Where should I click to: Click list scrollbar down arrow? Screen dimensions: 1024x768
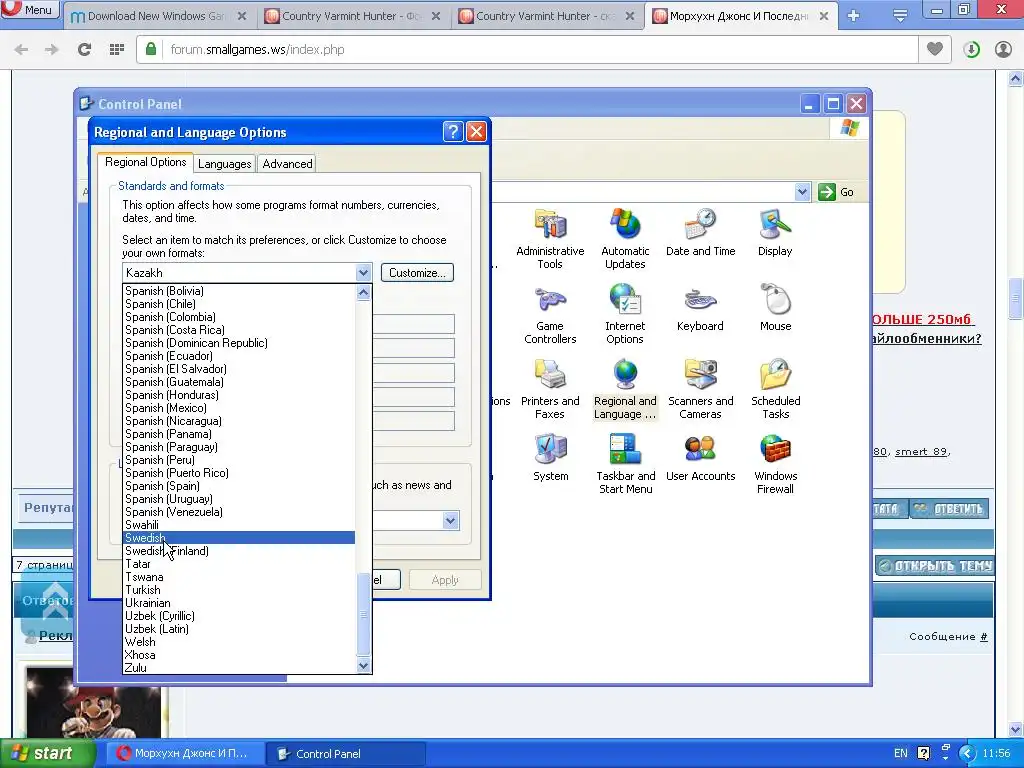pyautogui.click(x=364, y=665)
